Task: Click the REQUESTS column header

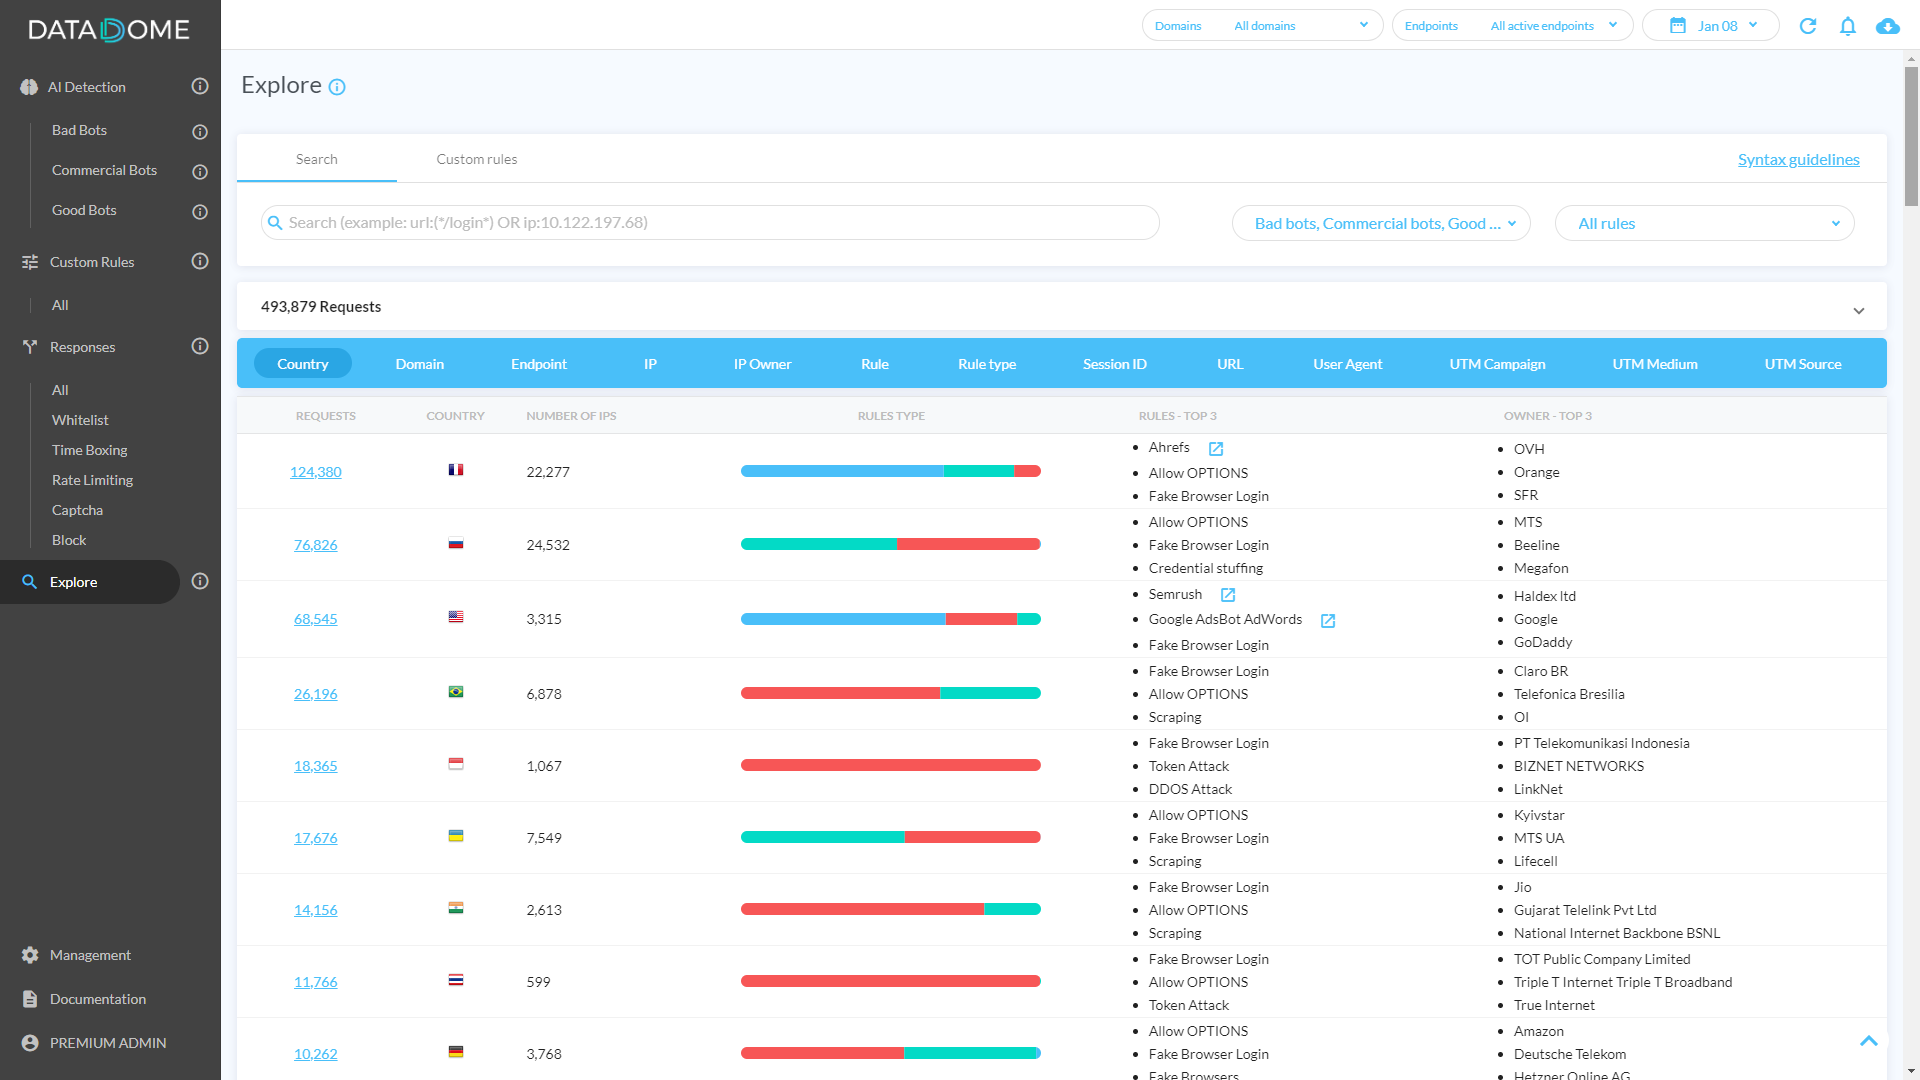Action: click(326, 416)
